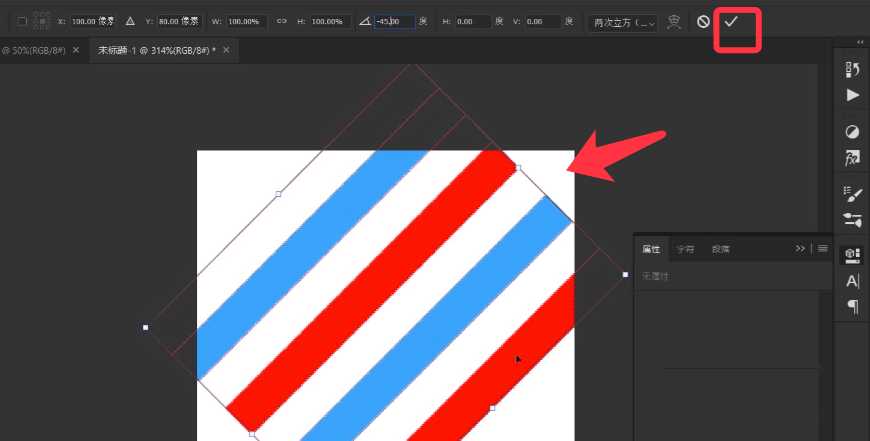Image resolution: width=870 pixels, height=441 pixels.
Task: Open the Paragraph panel icon
Action: pyautogui.click(x=852, y=306)
